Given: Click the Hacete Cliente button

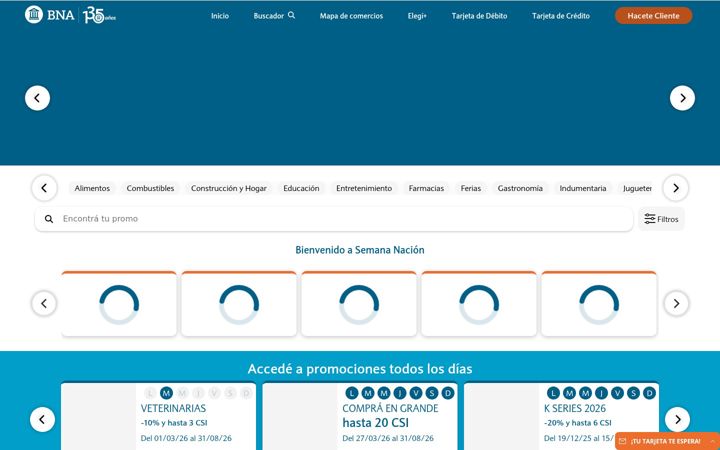Looking at the screenshot, I should [653, 16].
